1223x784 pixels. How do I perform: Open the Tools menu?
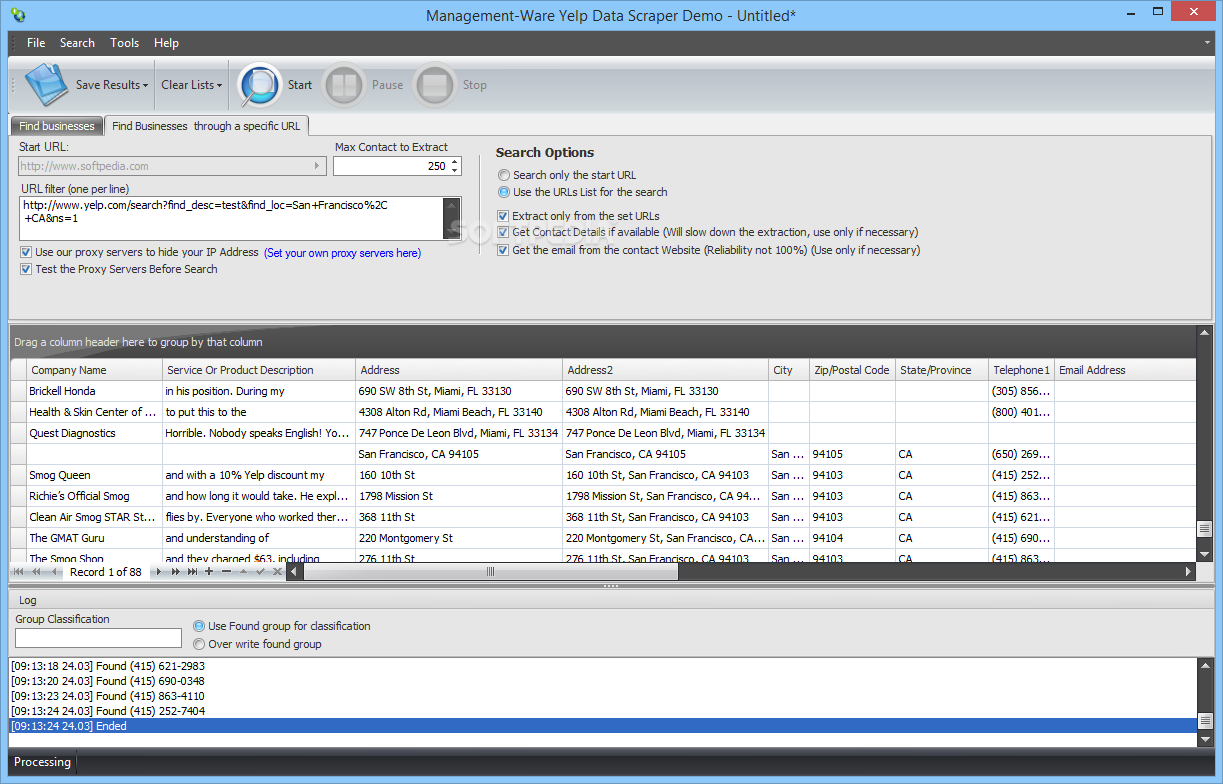[x=125, y=43]
